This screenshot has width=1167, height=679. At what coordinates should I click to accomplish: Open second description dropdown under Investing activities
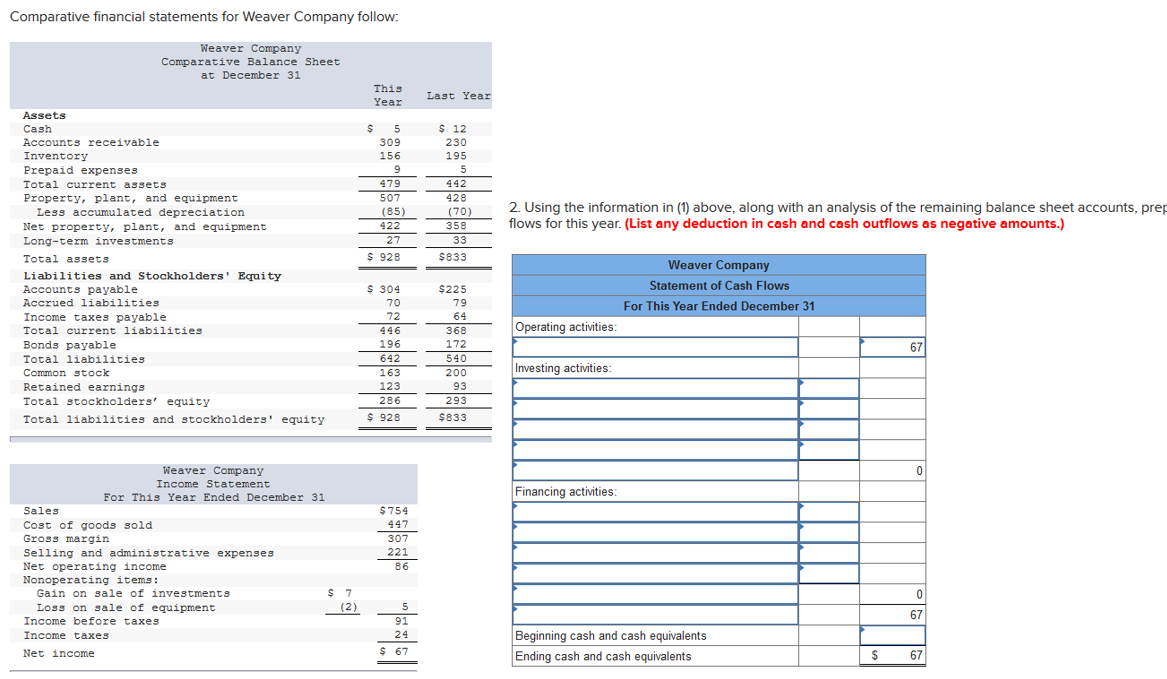[x=655, y=409]
